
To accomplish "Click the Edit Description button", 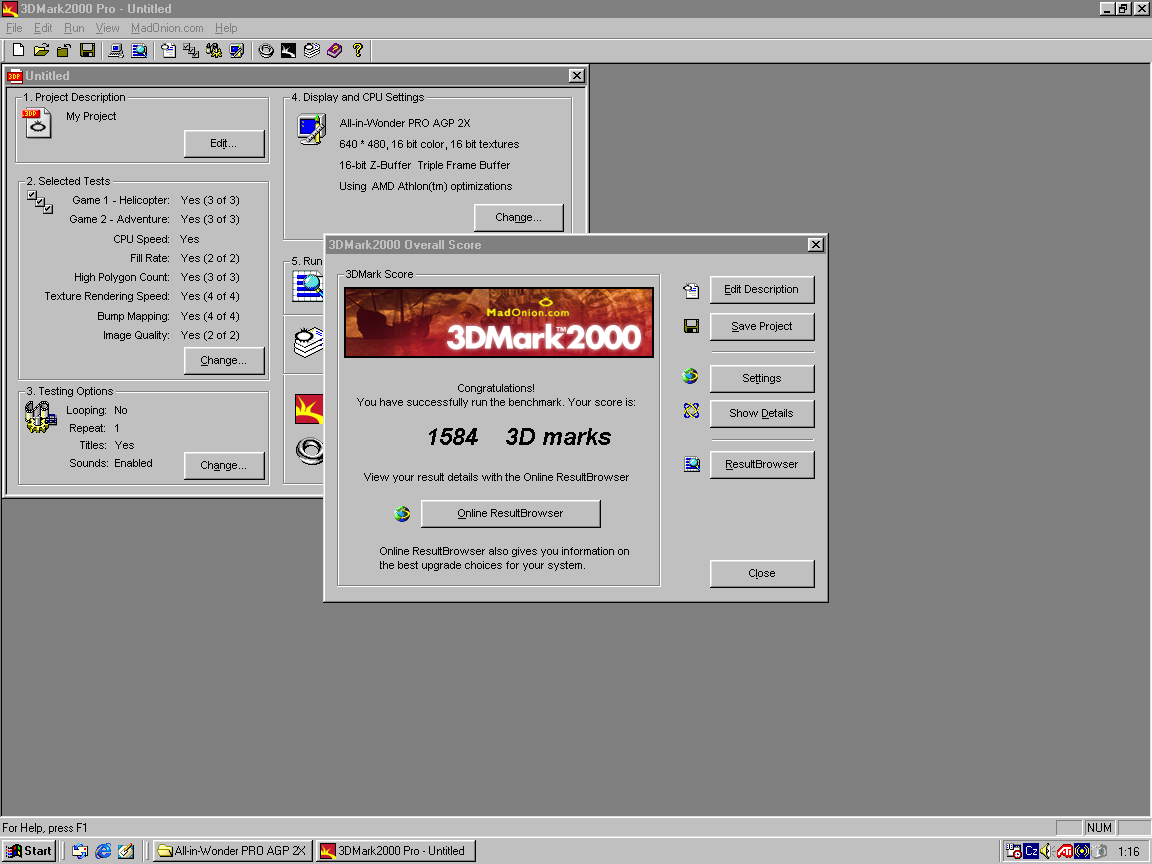I will pos(761,290).
